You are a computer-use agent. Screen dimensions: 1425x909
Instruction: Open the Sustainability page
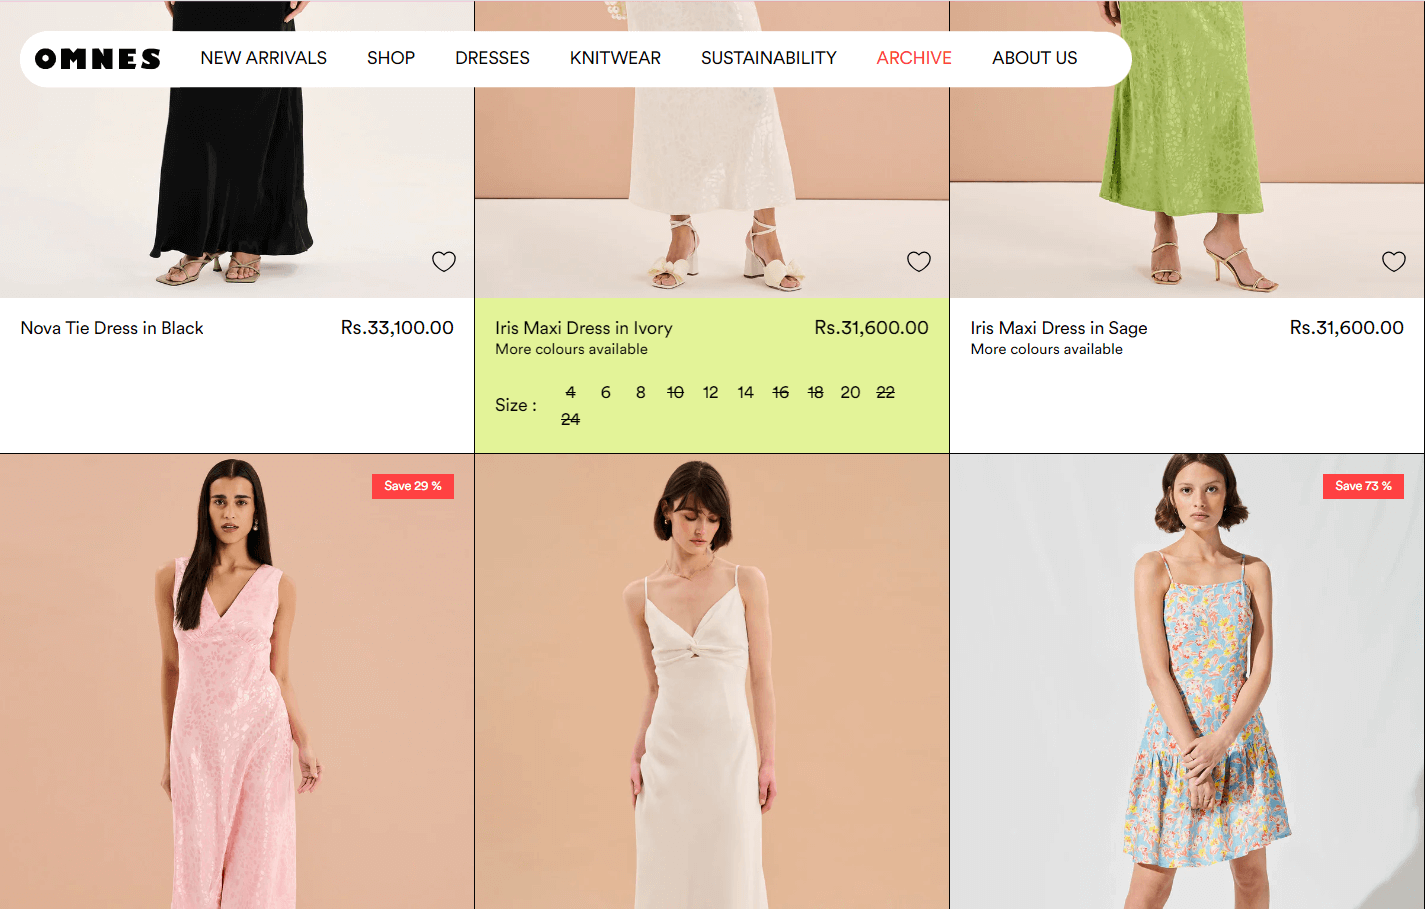click(x=768, y=58)
